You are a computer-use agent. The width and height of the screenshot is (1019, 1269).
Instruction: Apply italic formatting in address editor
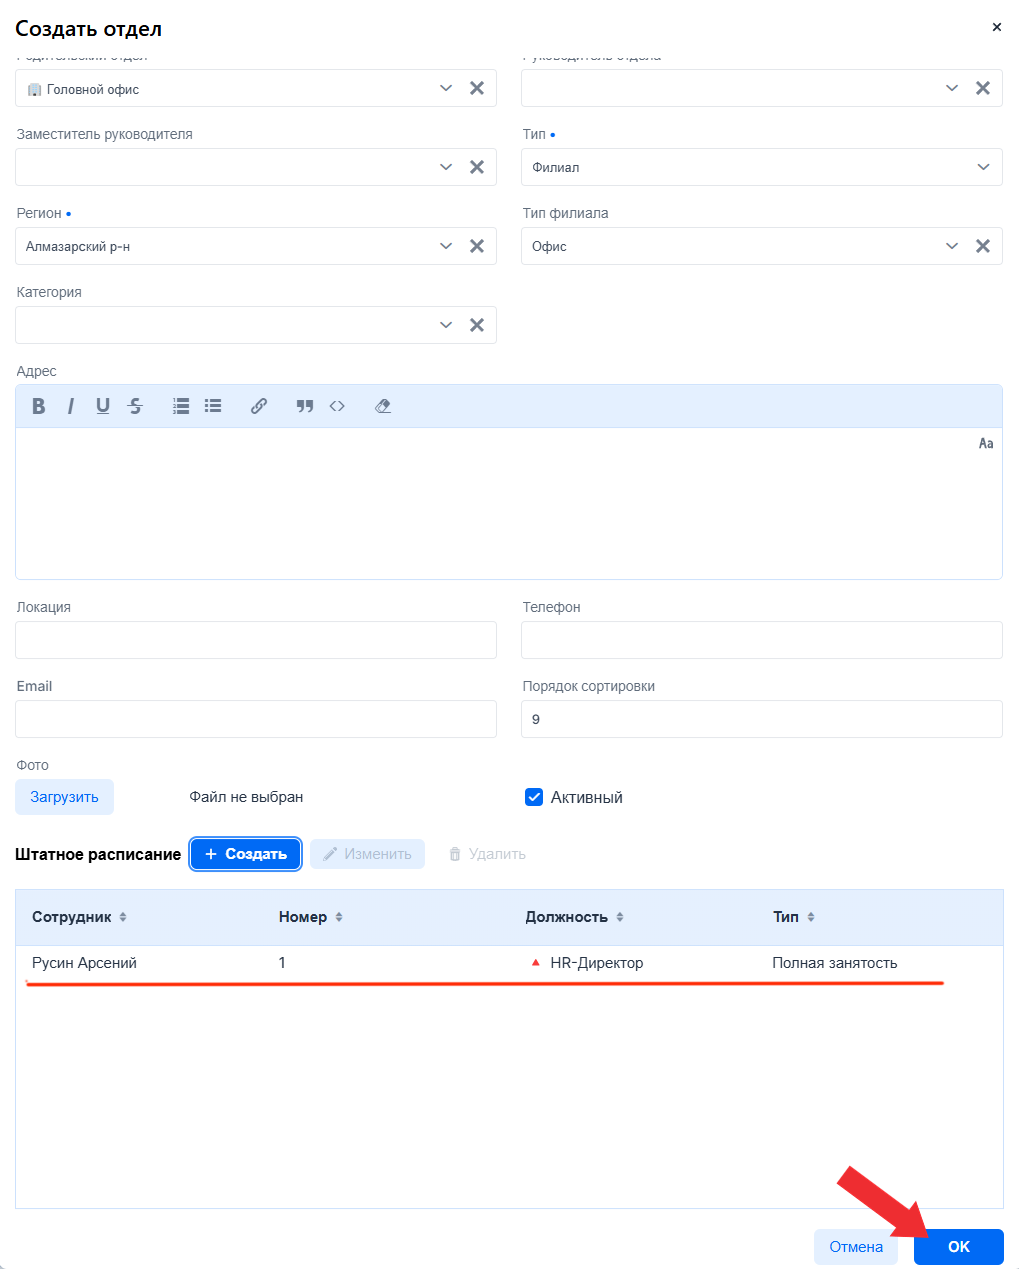[70, 406]
